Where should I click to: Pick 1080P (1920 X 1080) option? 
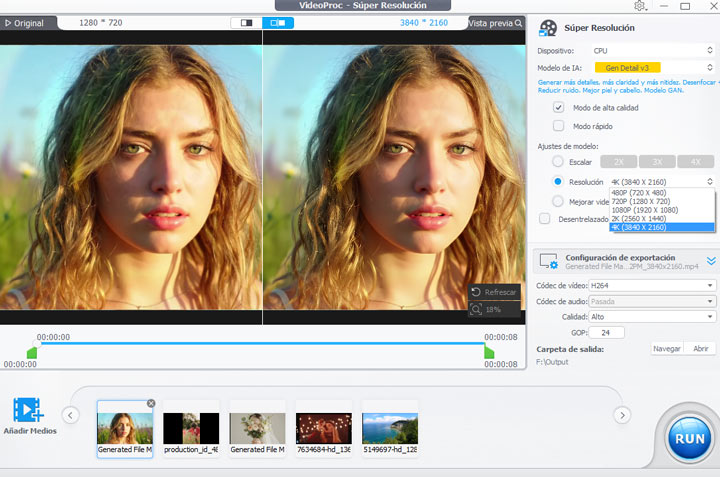click(662, 210)
